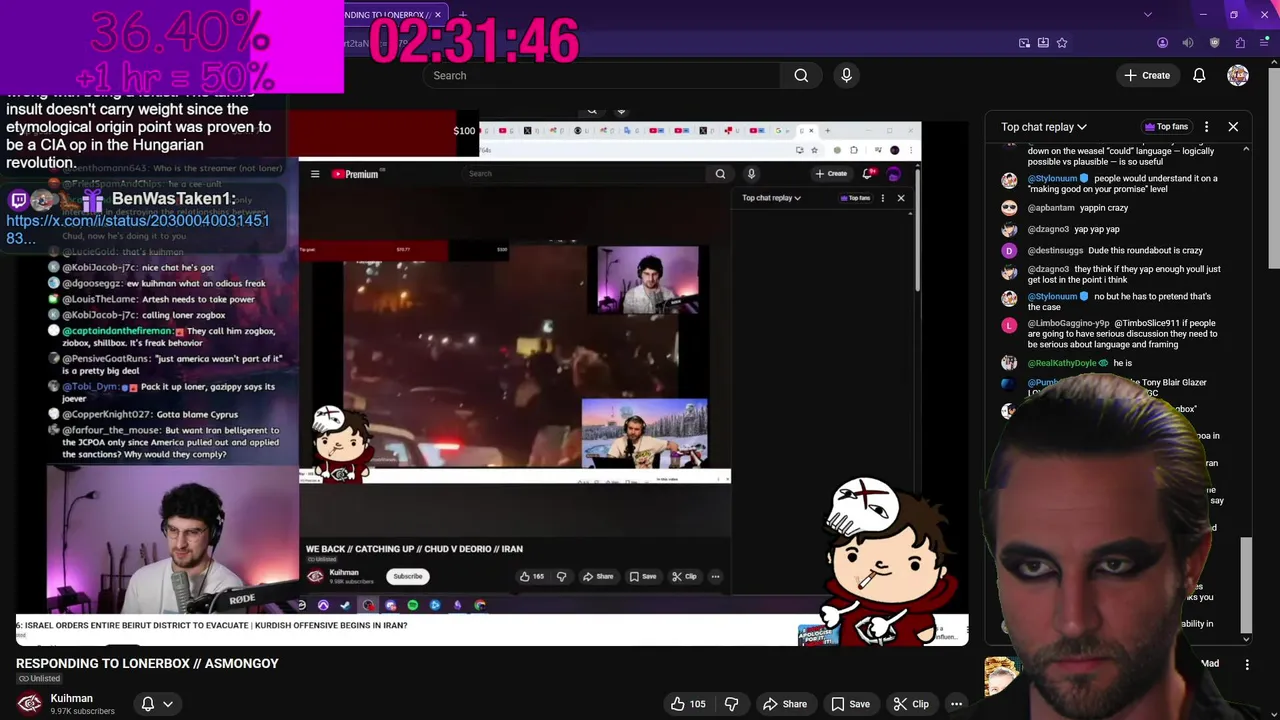Close the RESPONDING TO LONERBOX tab
This screenshot has width=1280, height=720.
[x=437, y=15]
